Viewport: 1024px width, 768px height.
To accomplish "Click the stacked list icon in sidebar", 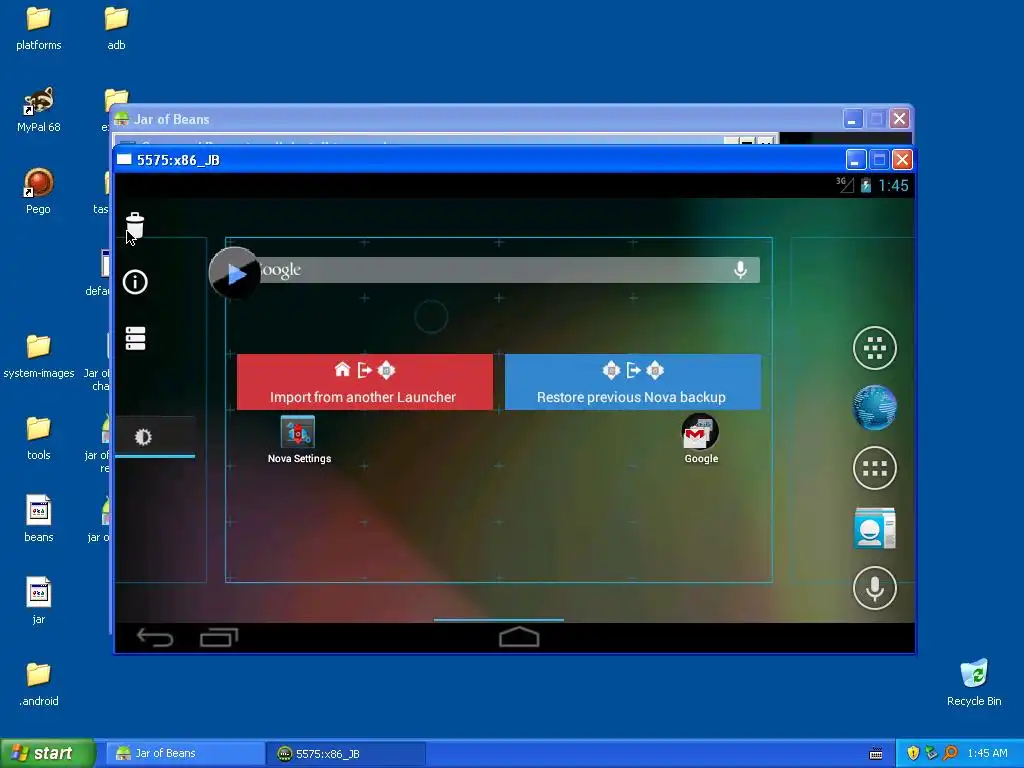I will (135, 338).
